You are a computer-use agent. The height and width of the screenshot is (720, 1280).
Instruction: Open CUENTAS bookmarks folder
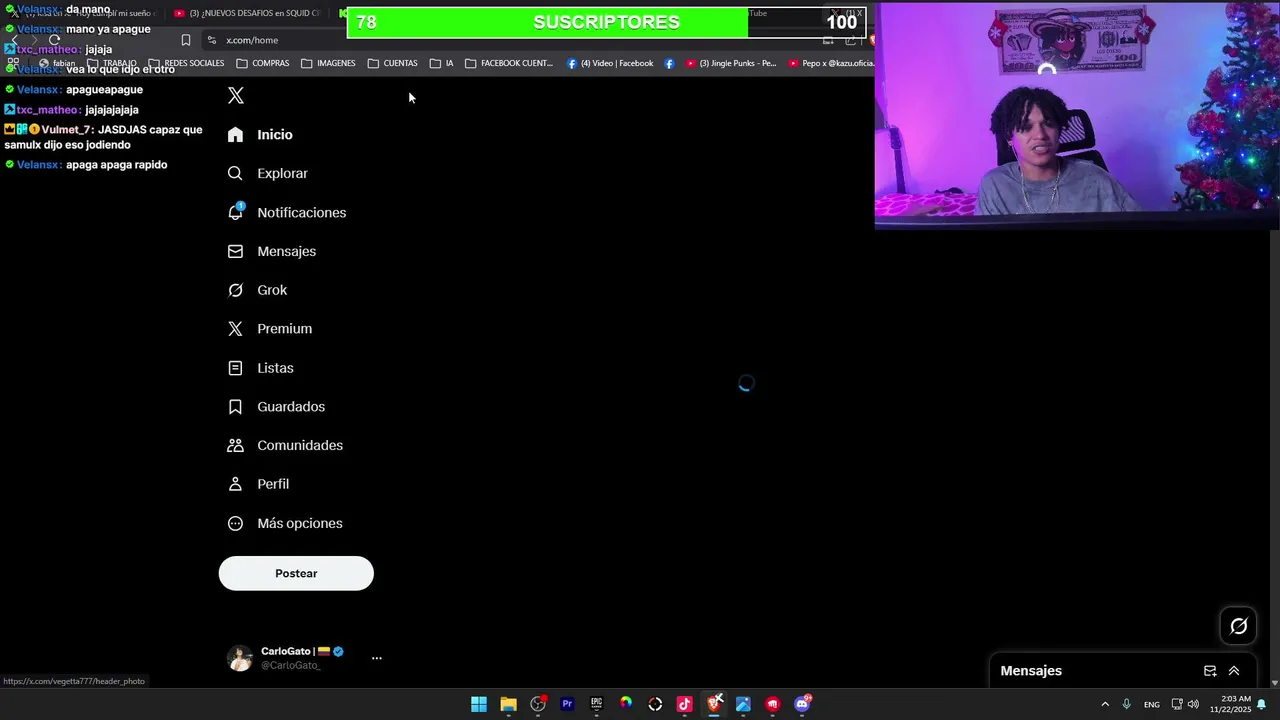click(x=393, y=63)
